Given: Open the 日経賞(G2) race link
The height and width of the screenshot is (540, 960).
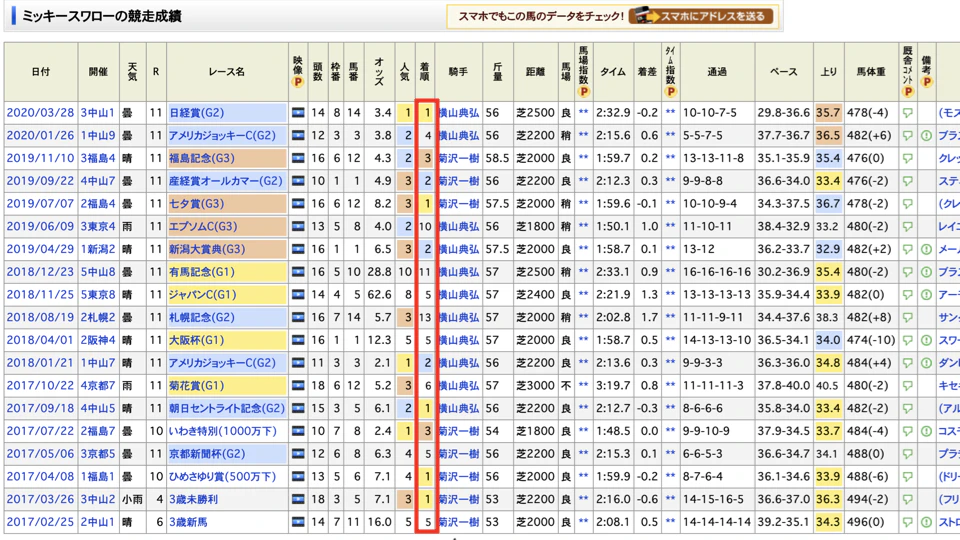Looking at the screenshot, I should pyautogui.click(x=197, y=113).
